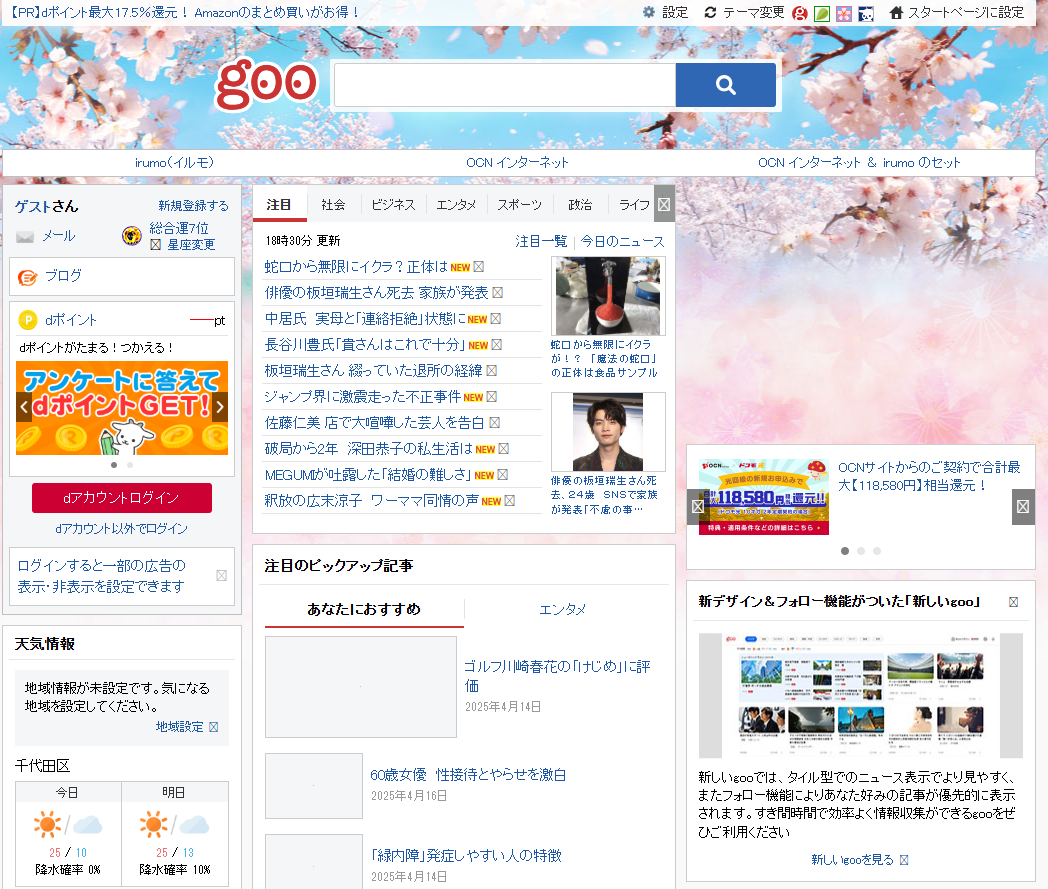Image resolution: width=1048 pixels, height=889 pixels.
Task: Click the goo logo
Action: click(266, 84)
